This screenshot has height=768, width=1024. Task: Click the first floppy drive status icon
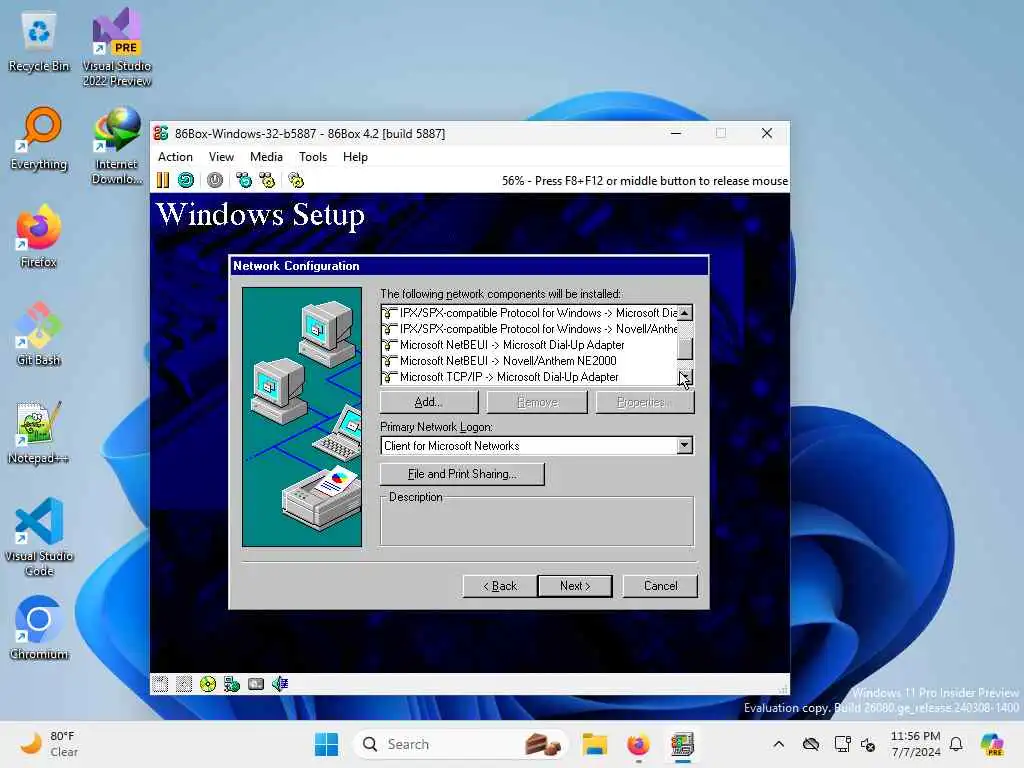(160, 684)
